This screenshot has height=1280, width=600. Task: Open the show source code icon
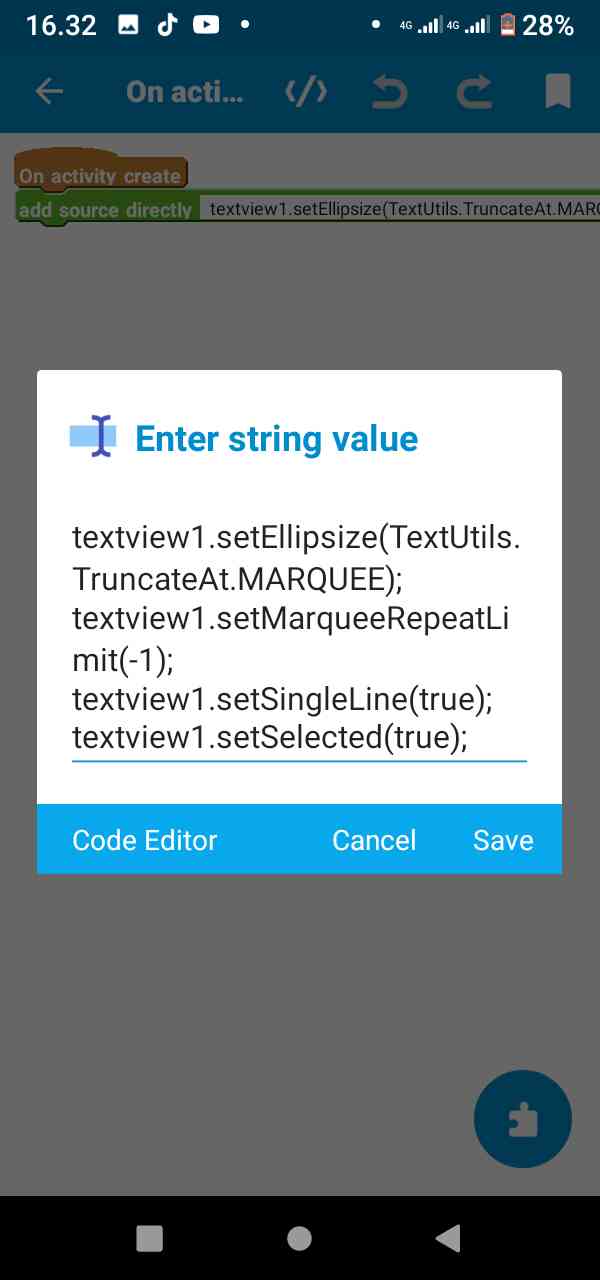(306, 92)
